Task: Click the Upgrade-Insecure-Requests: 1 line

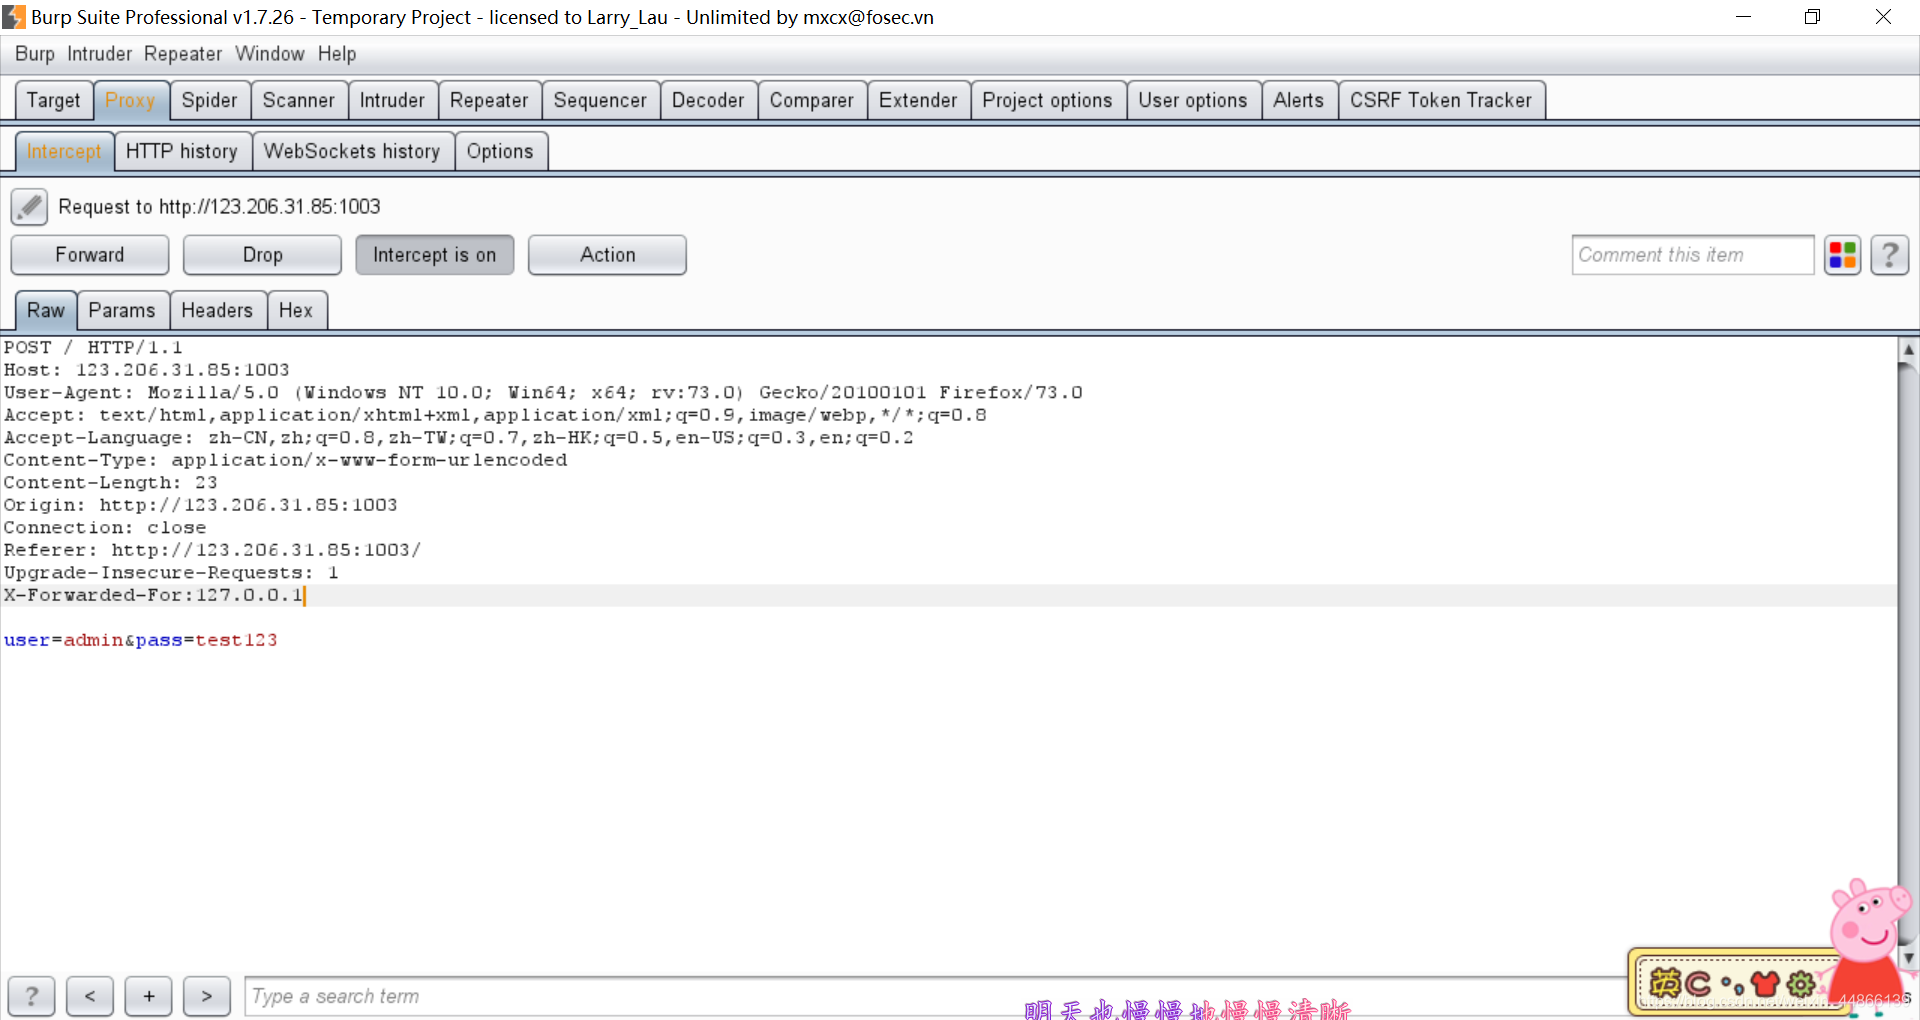Action: [x=171, y=572]
